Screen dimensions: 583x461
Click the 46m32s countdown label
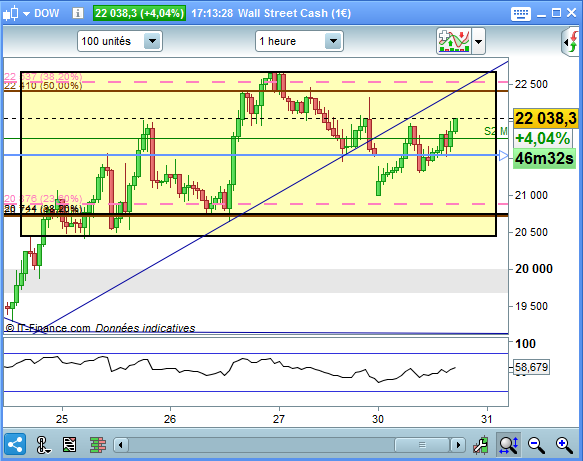pos(544,159)
